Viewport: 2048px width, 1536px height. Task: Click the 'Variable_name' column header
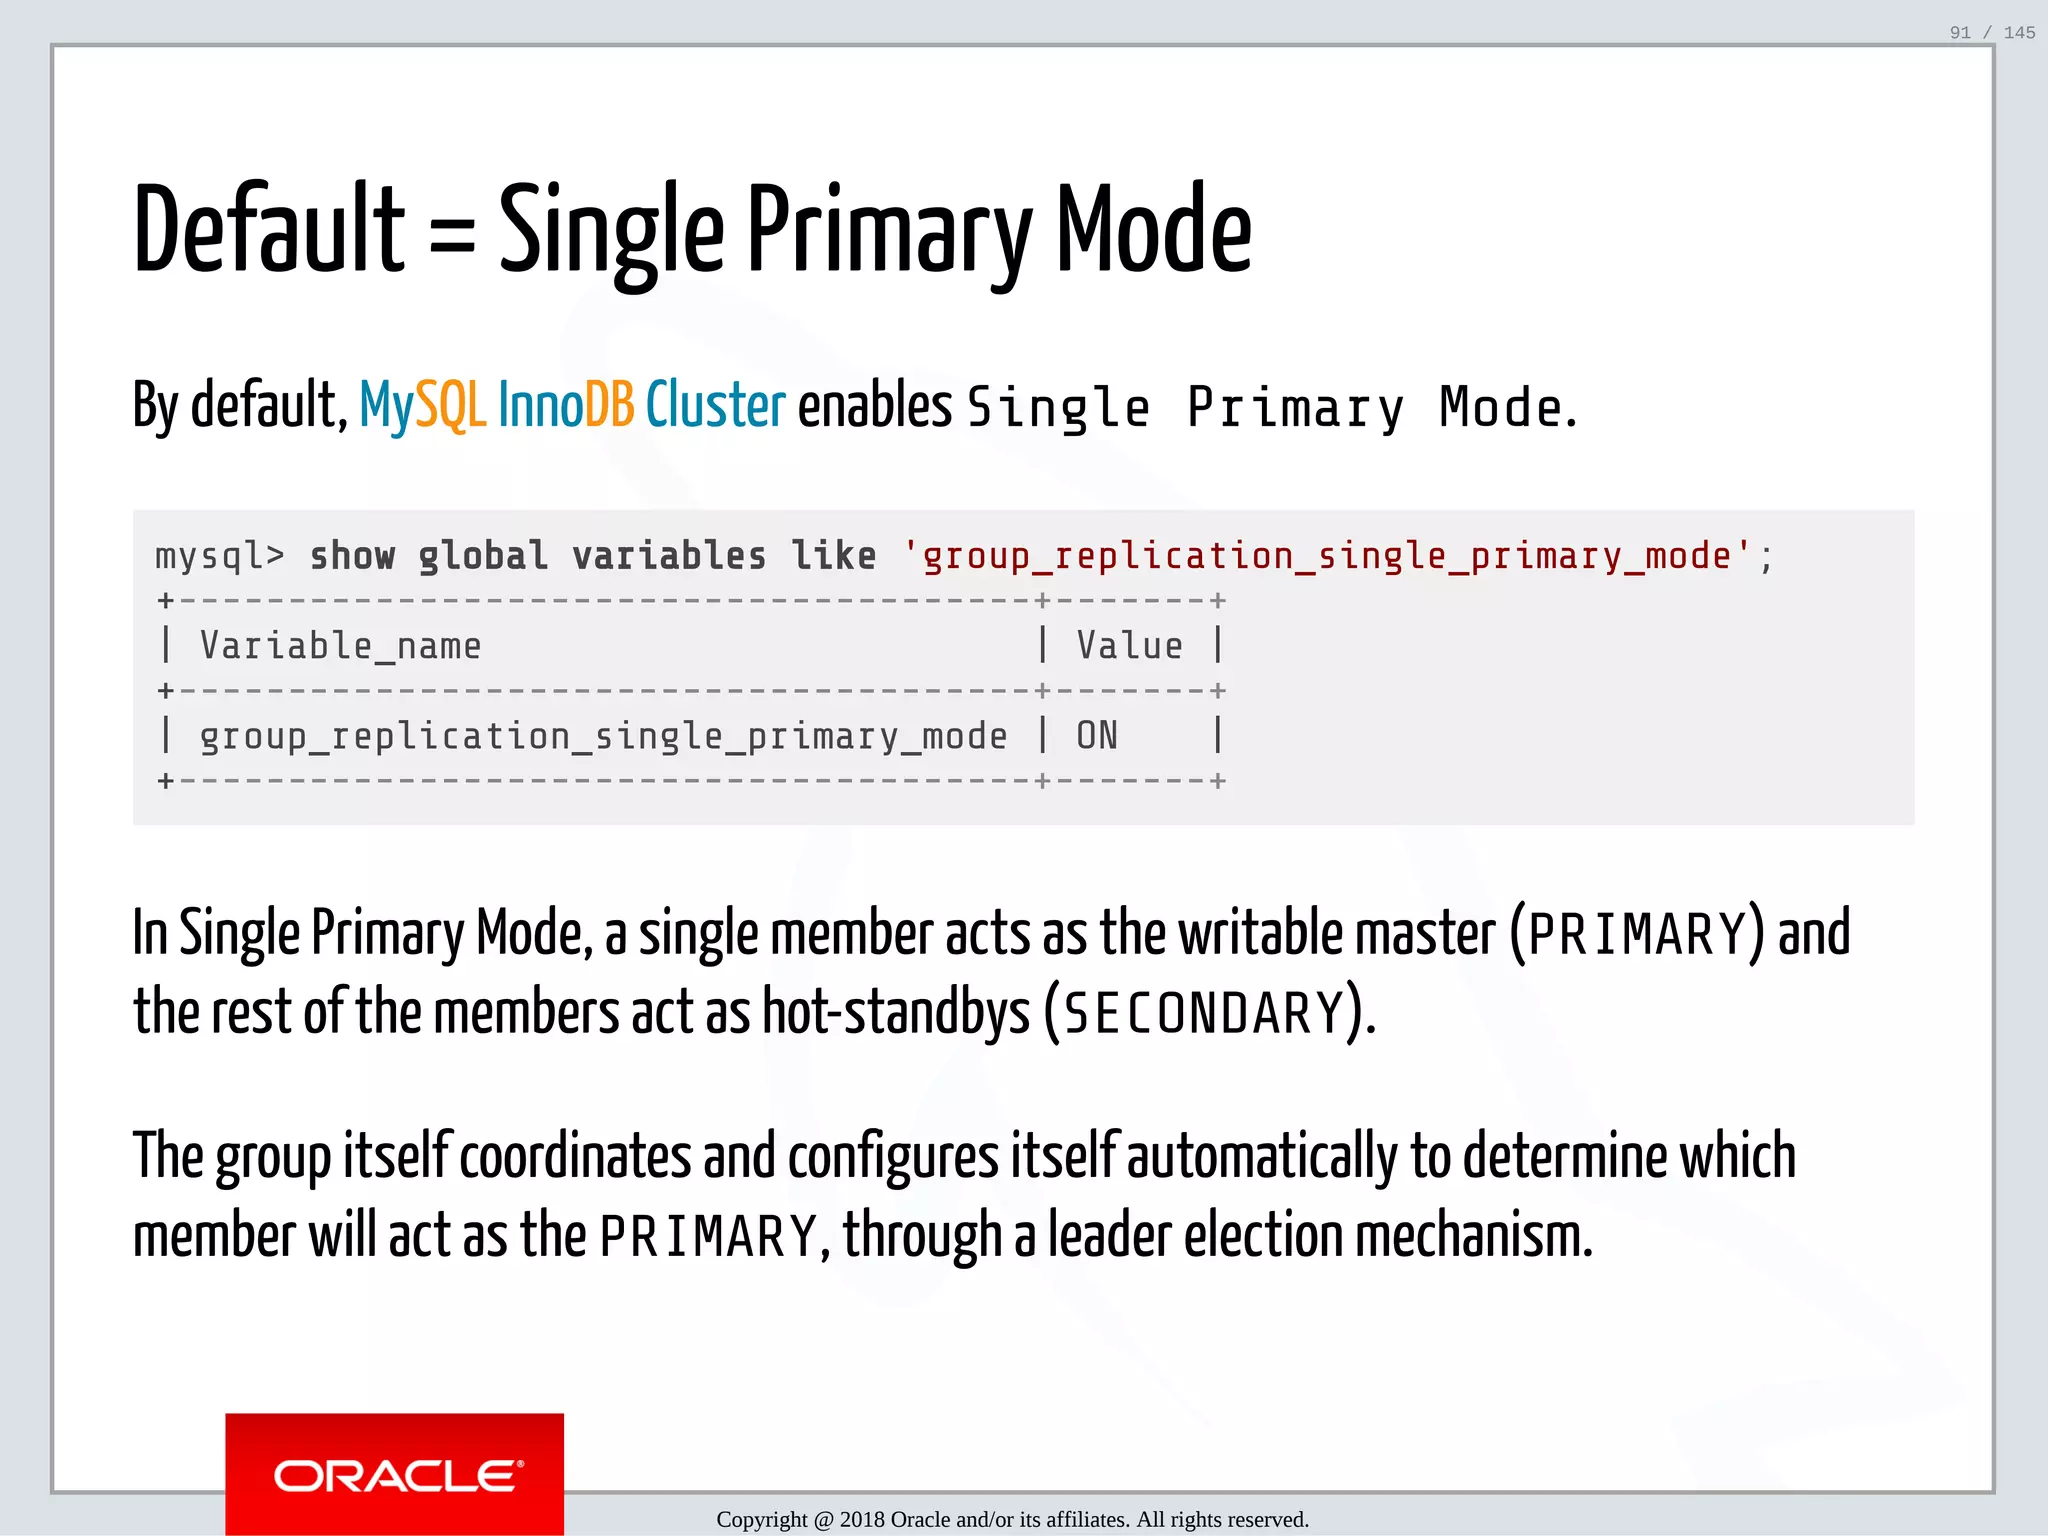click(x=341, y=646)
